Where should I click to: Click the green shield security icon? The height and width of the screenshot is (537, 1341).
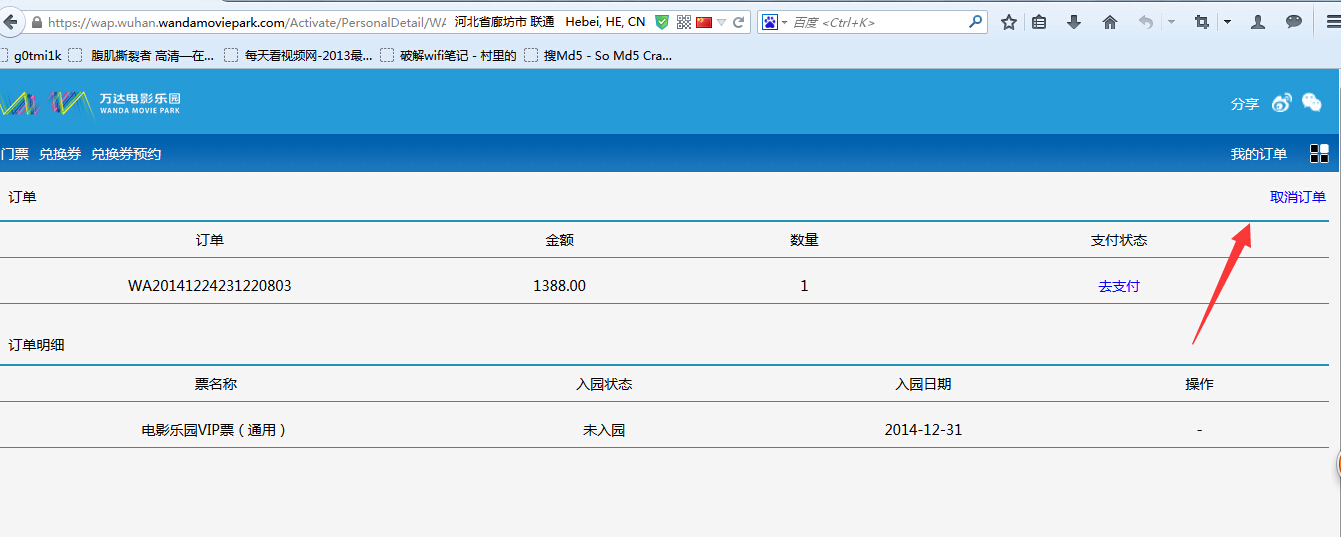pos(662,22)
